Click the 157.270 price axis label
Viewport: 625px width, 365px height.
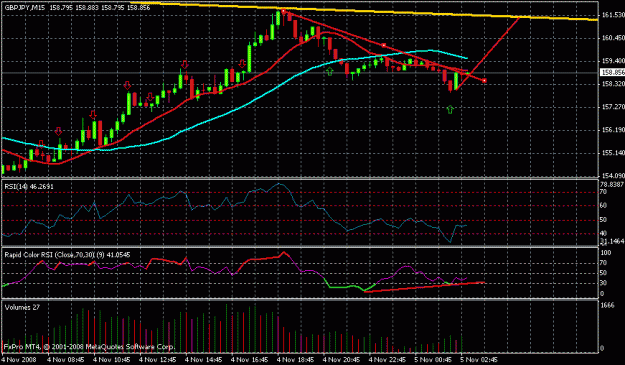613,107
